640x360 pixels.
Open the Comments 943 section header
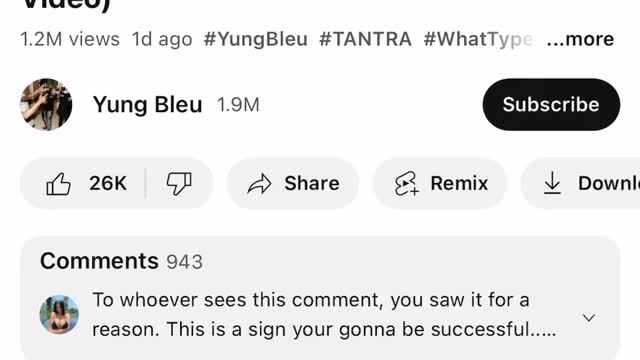(121, 261)
